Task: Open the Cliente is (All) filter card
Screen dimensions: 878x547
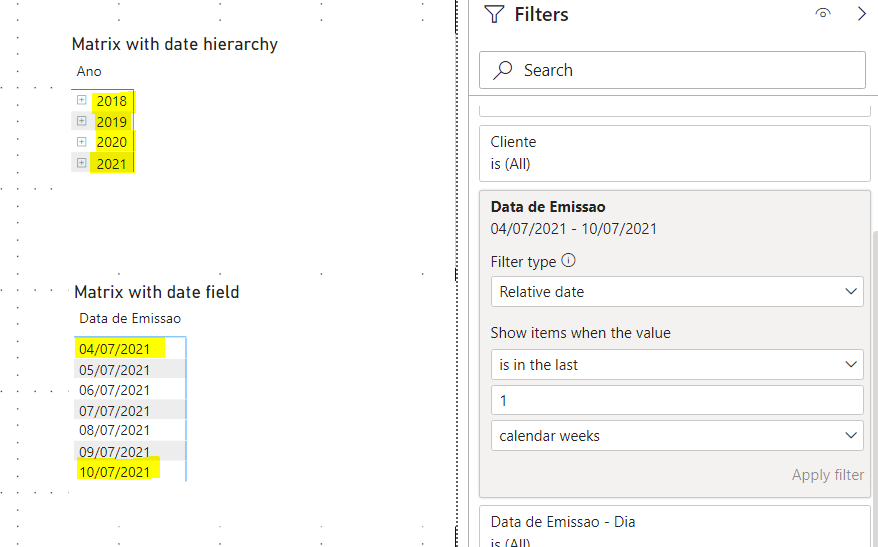Action: pyautogui.click(x=675, y=153)
